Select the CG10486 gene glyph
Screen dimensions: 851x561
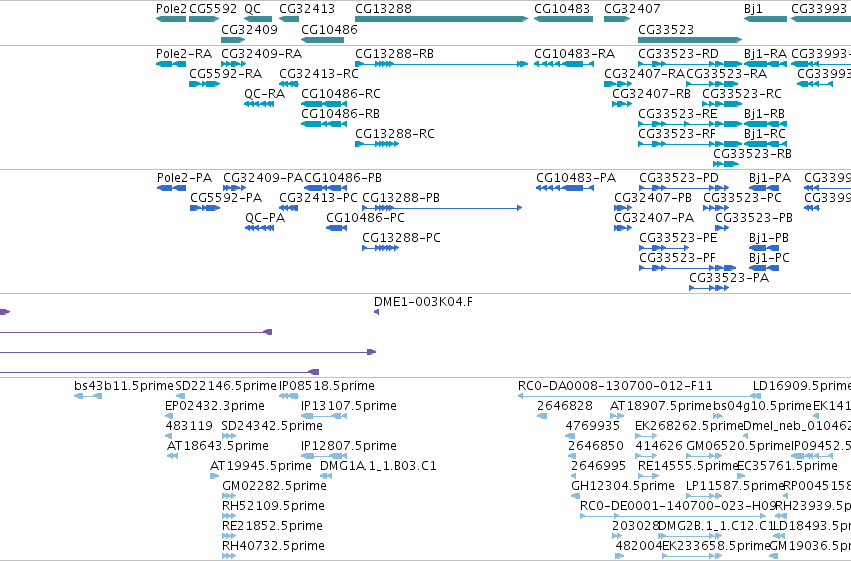tap(322, 40)
